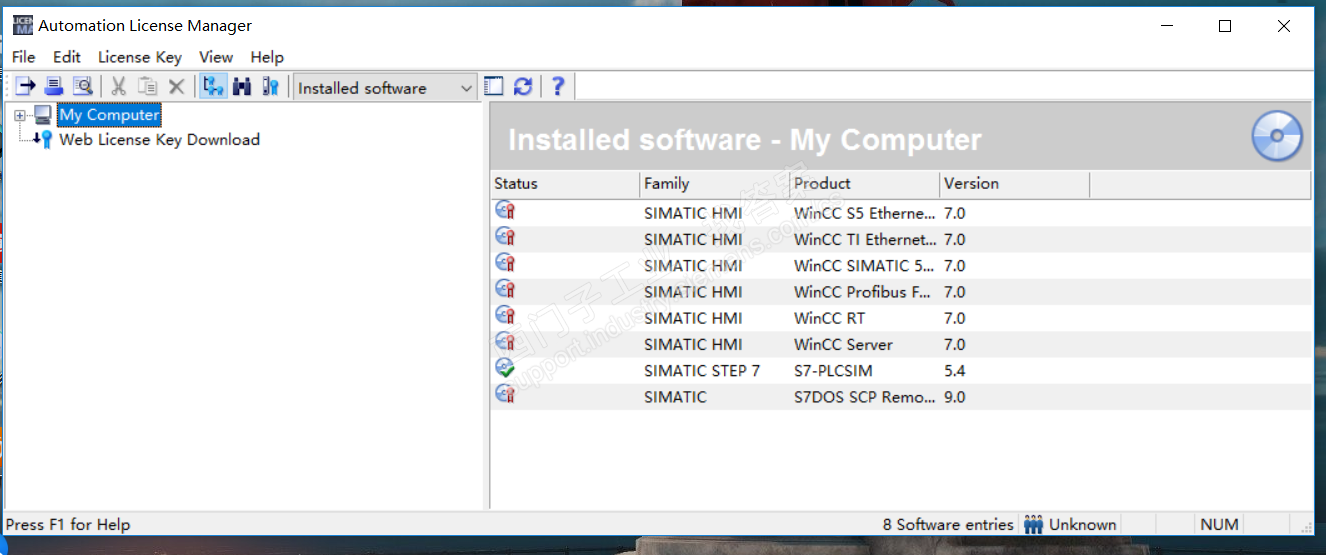Sort by the Product column header
1326x555 pixels.
pos(865,184)
